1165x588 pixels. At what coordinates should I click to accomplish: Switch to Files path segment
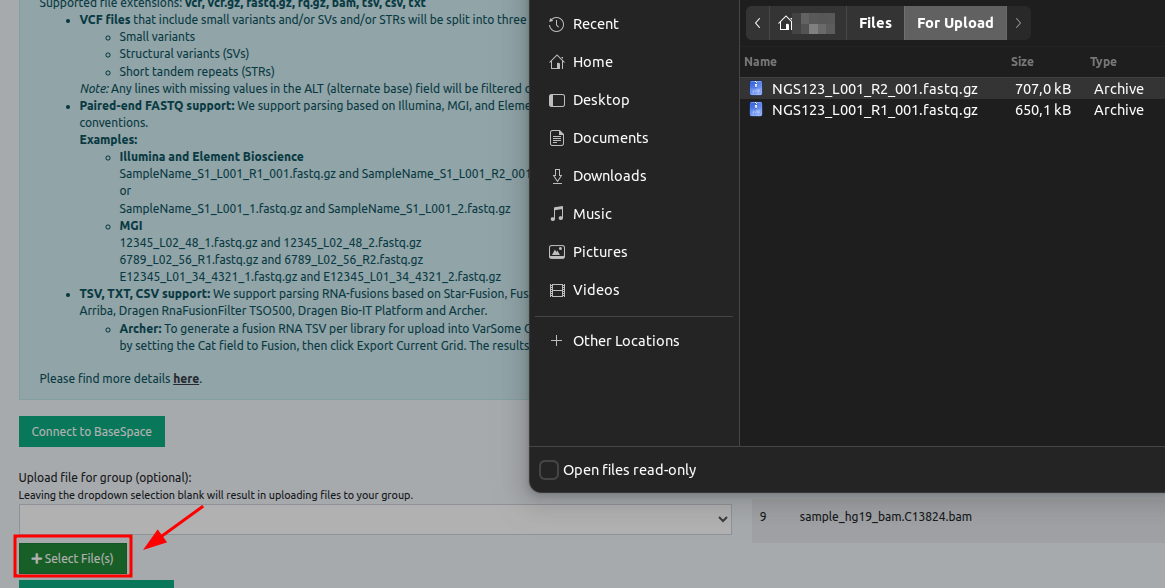(x=875, y=23)
